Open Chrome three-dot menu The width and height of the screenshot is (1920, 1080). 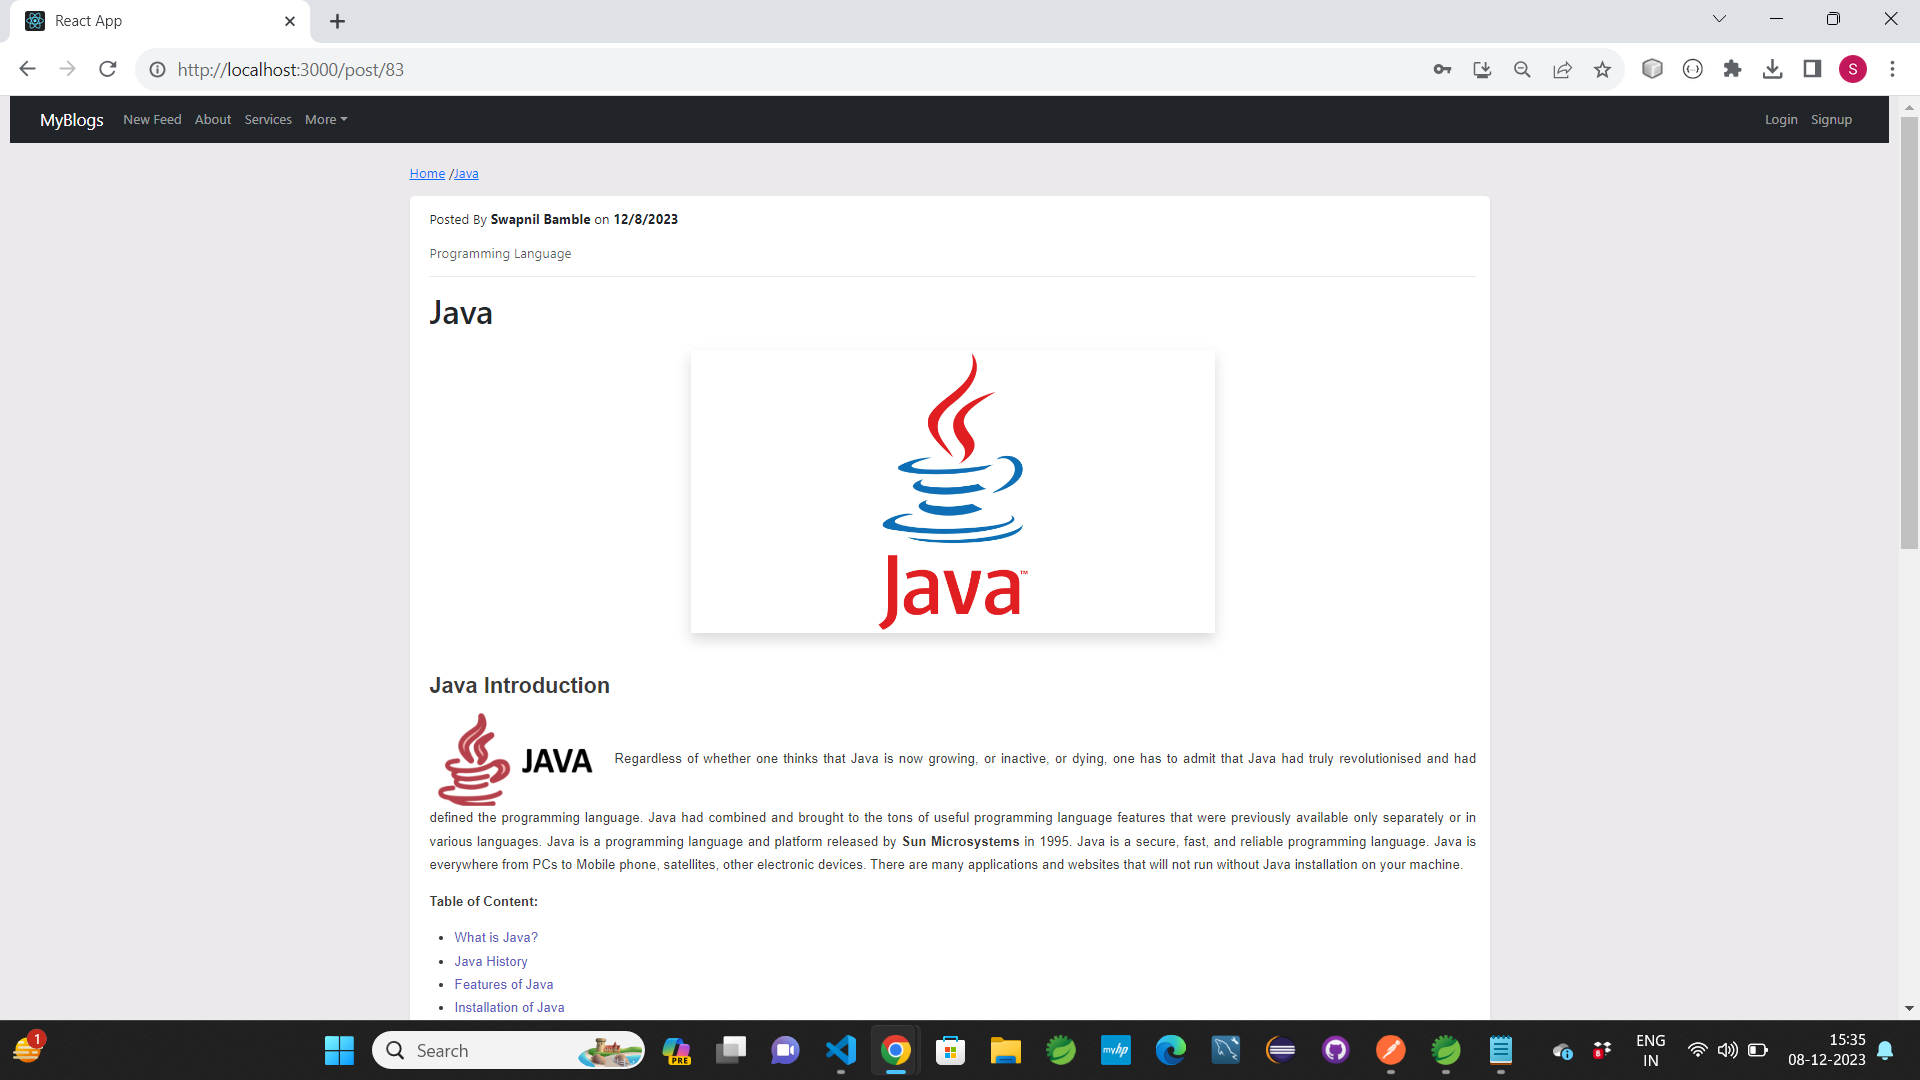(1892, 69)
